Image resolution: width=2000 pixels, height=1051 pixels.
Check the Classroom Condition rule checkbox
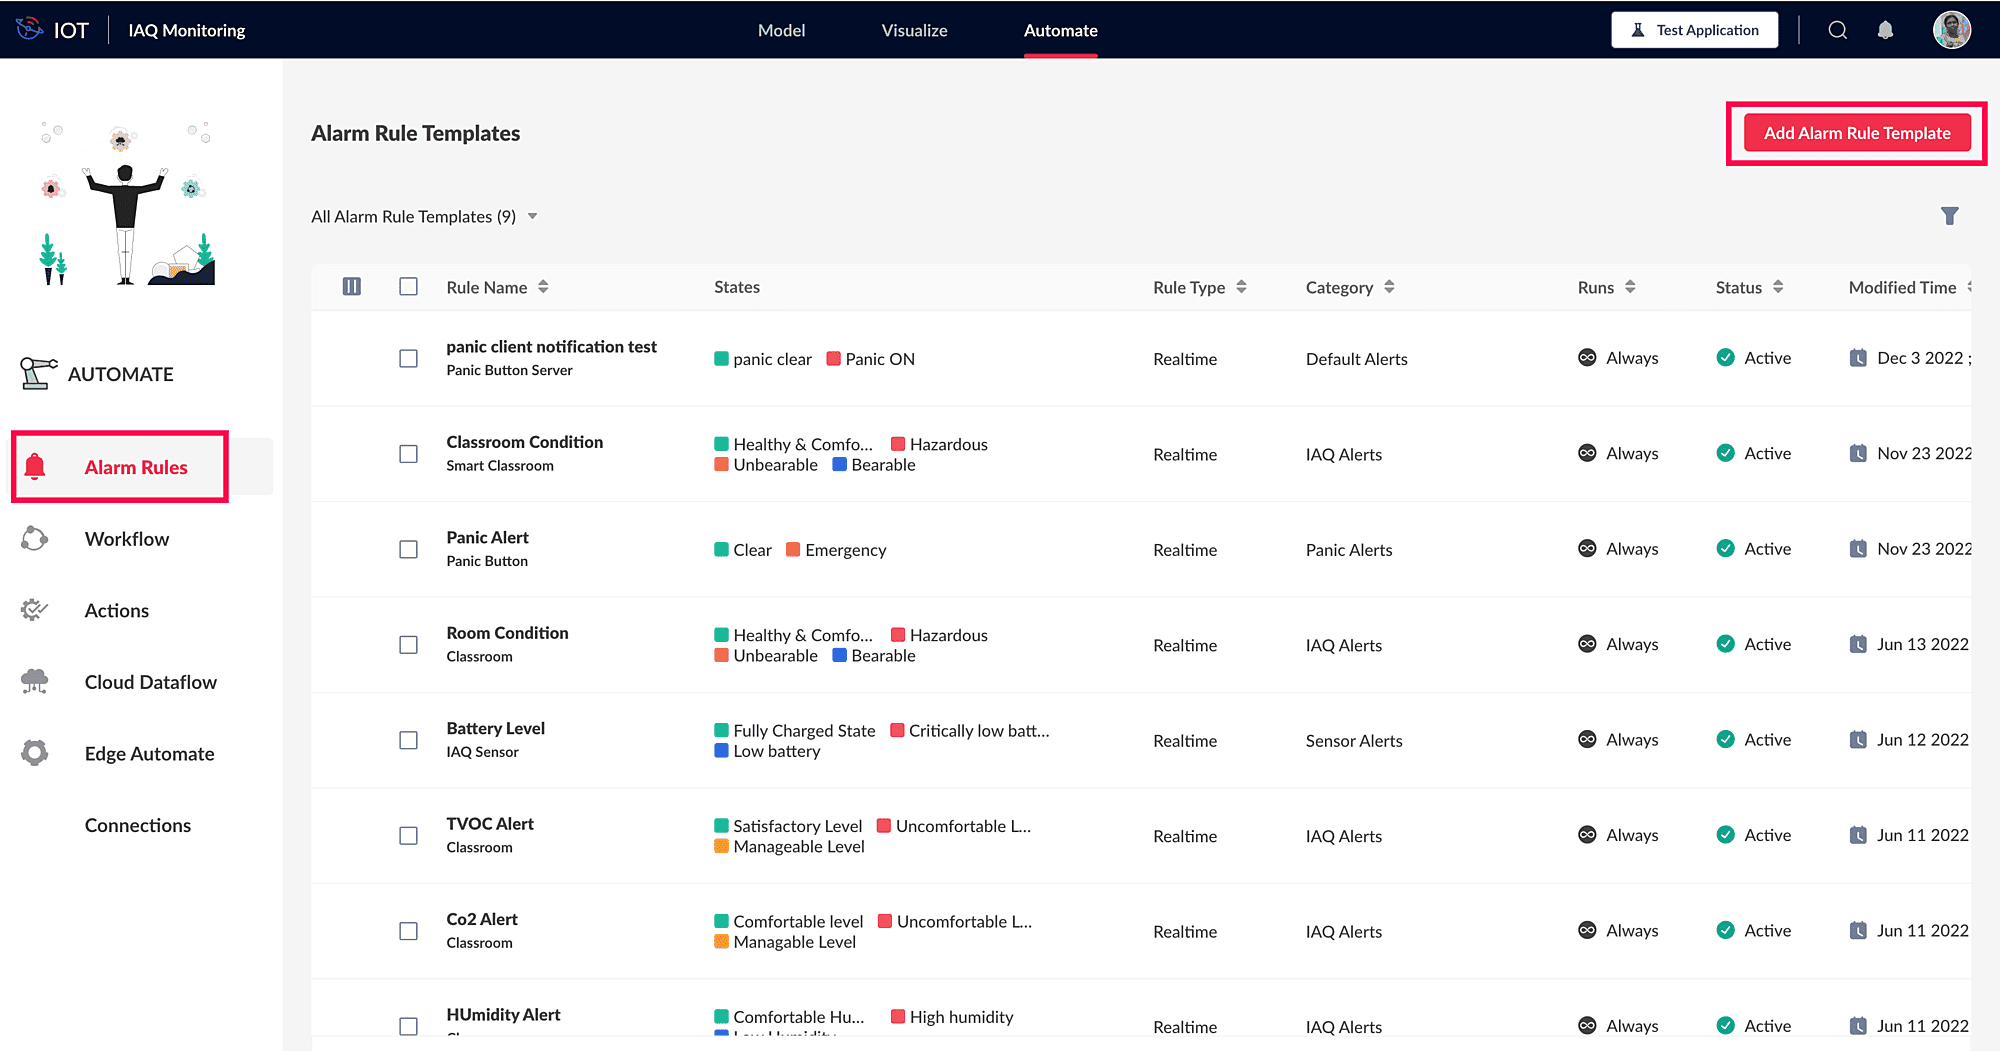pos(408,454)
